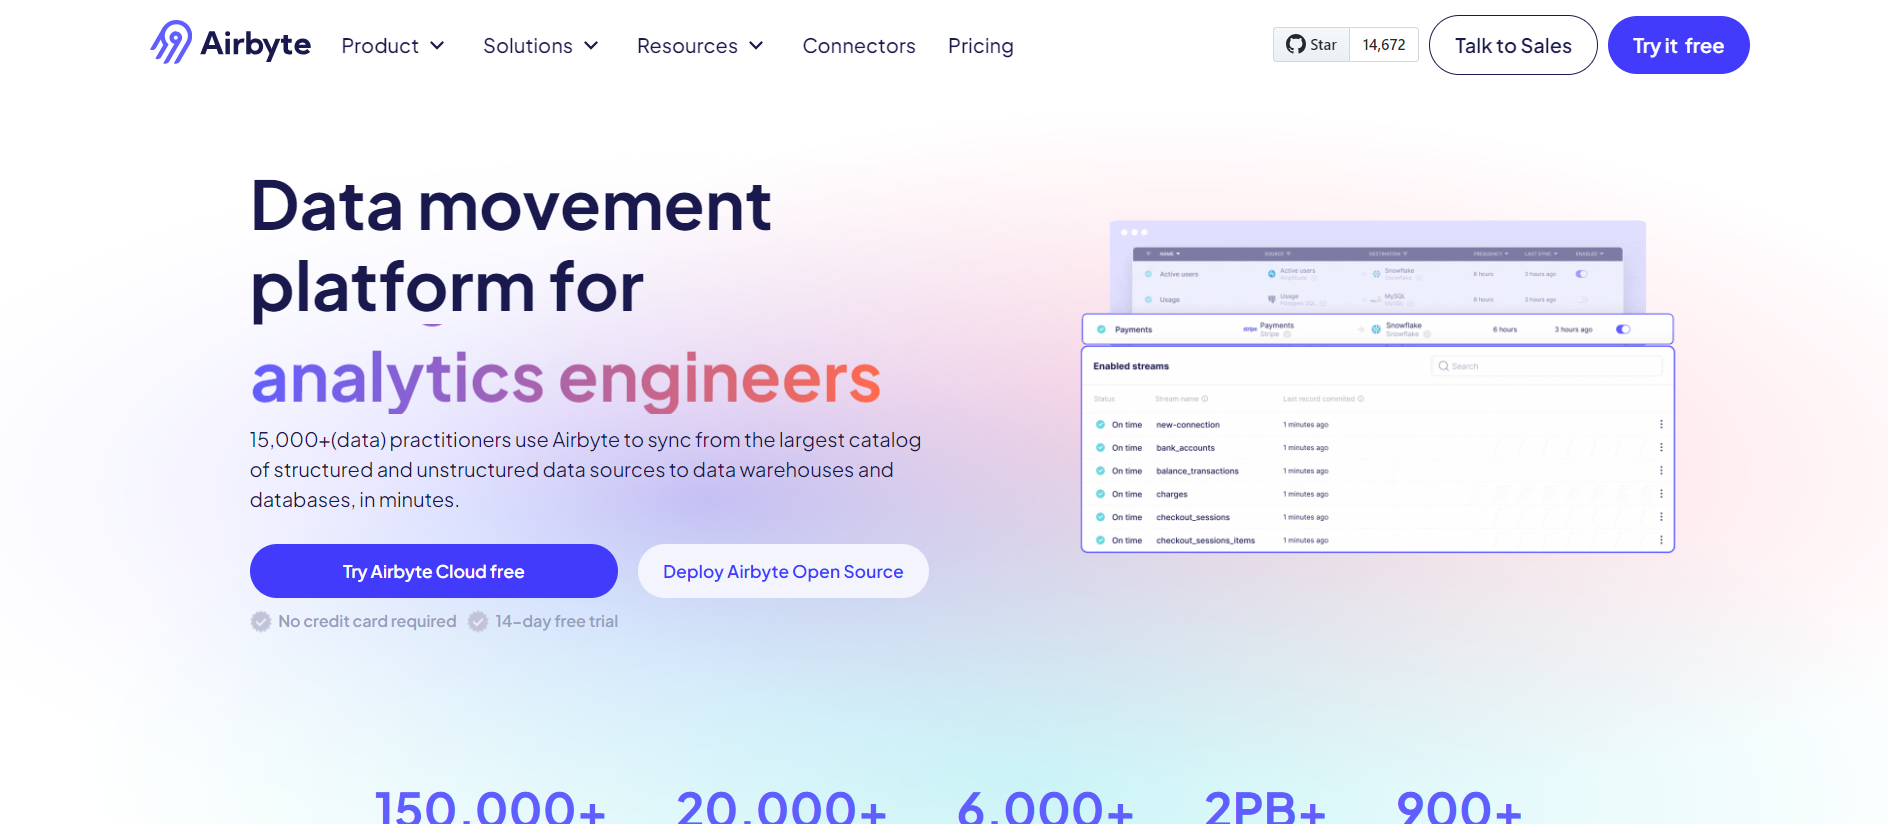The image size is (1888, 824).
Task: Open the three-dot menu for checkout_sessions_items
Action: pyautogui.click(x=1661, y=540)
